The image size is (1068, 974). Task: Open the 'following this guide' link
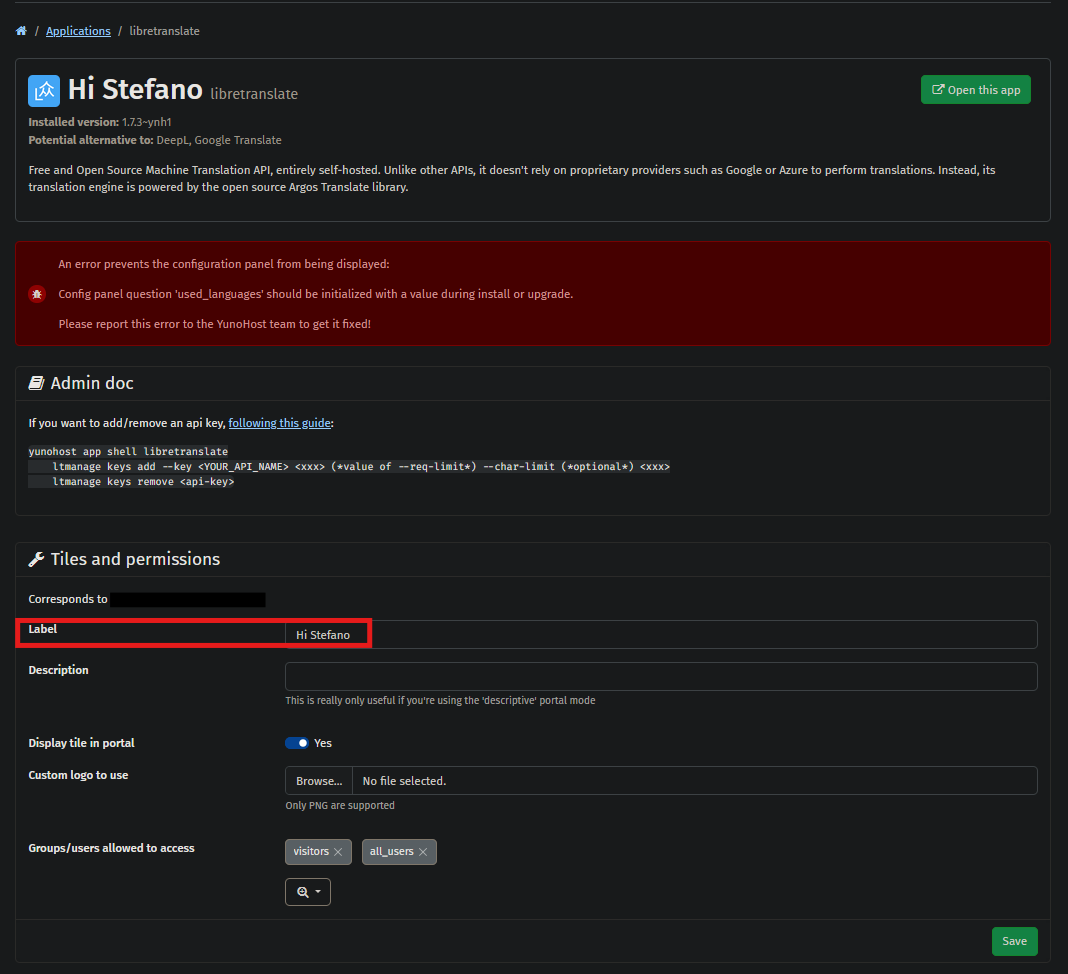pyautogui.click(x=279, y=423)
